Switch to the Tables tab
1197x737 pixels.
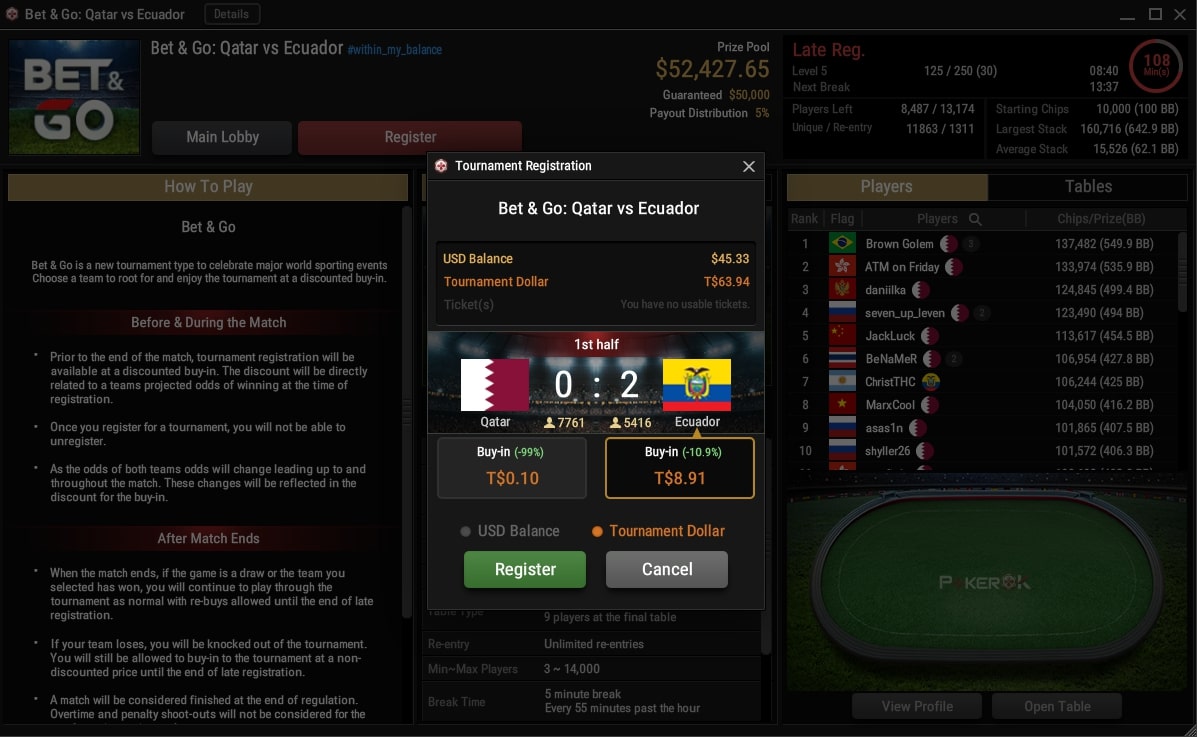point(1088,186)
